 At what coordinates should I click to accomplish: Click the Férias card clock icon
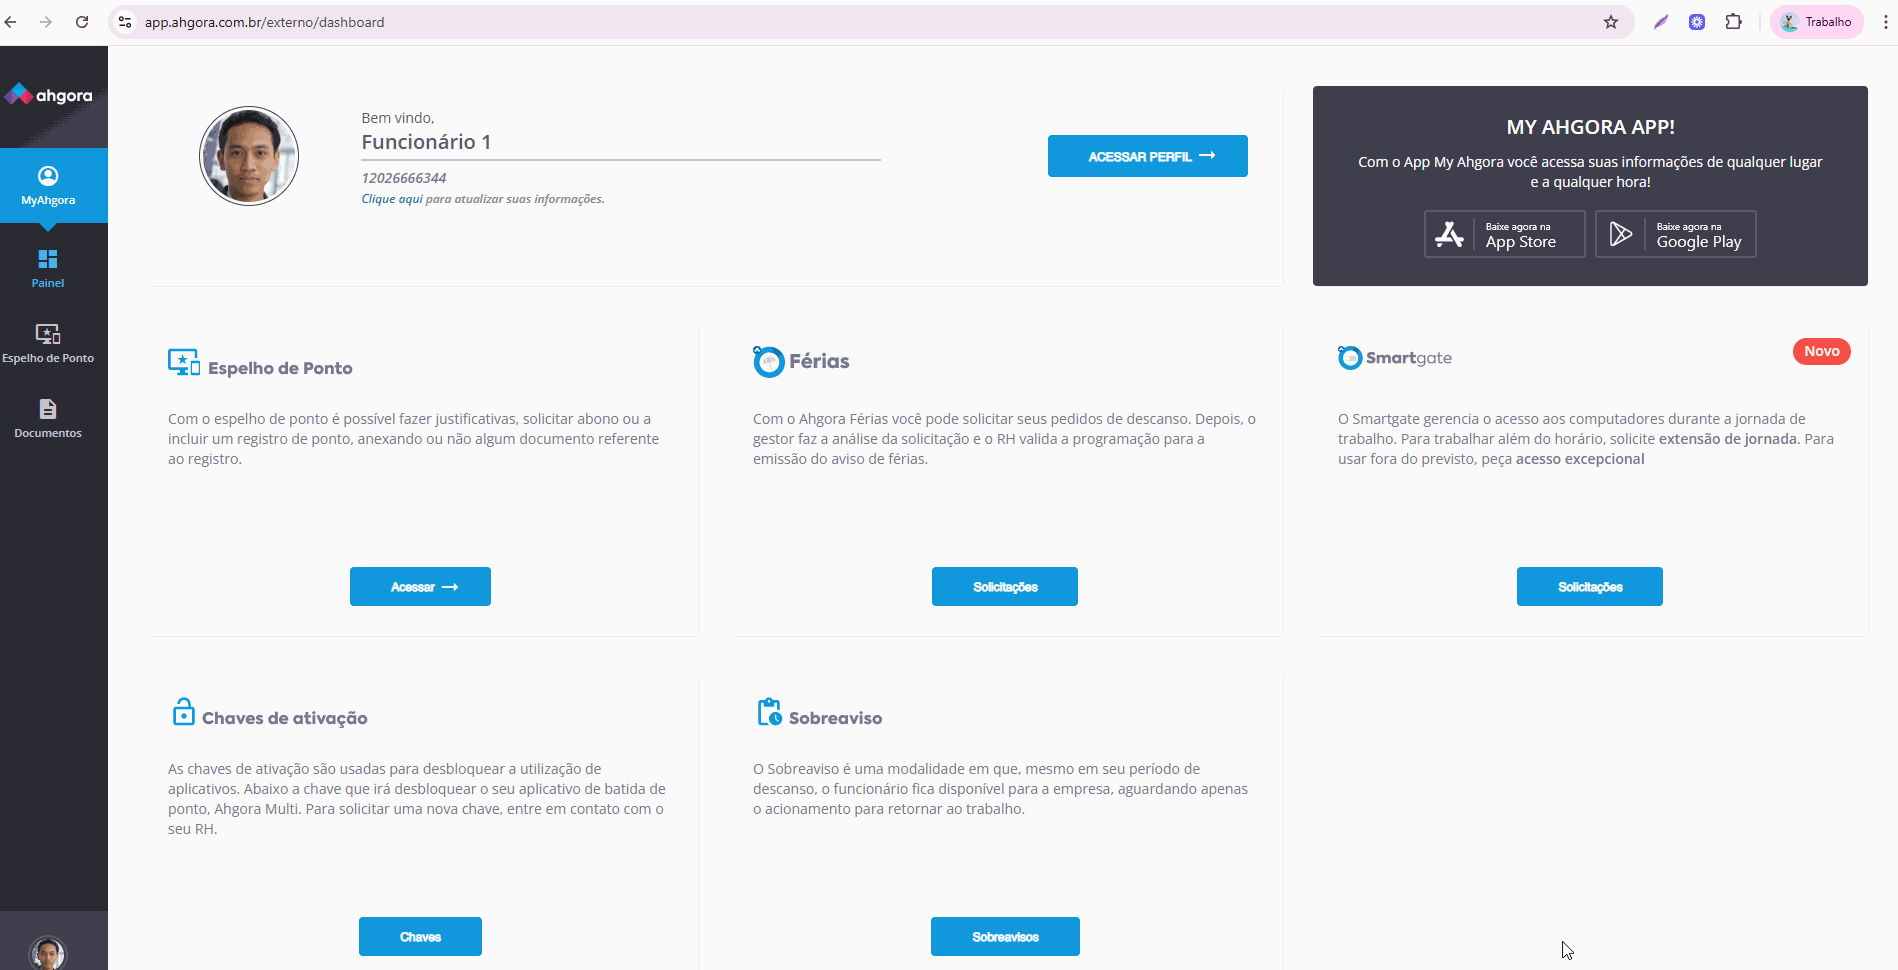768,361
